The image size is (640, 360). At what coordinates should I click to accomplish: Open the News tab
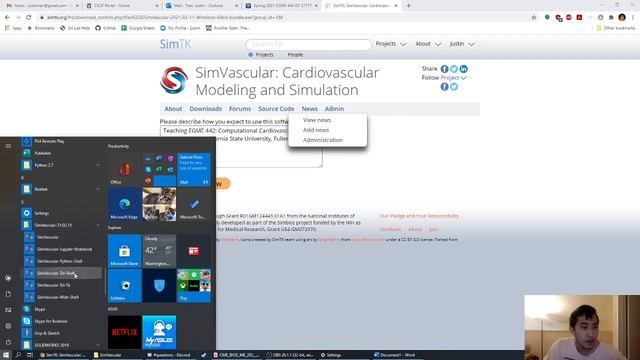pyautogui.click(x=309, y=109)
